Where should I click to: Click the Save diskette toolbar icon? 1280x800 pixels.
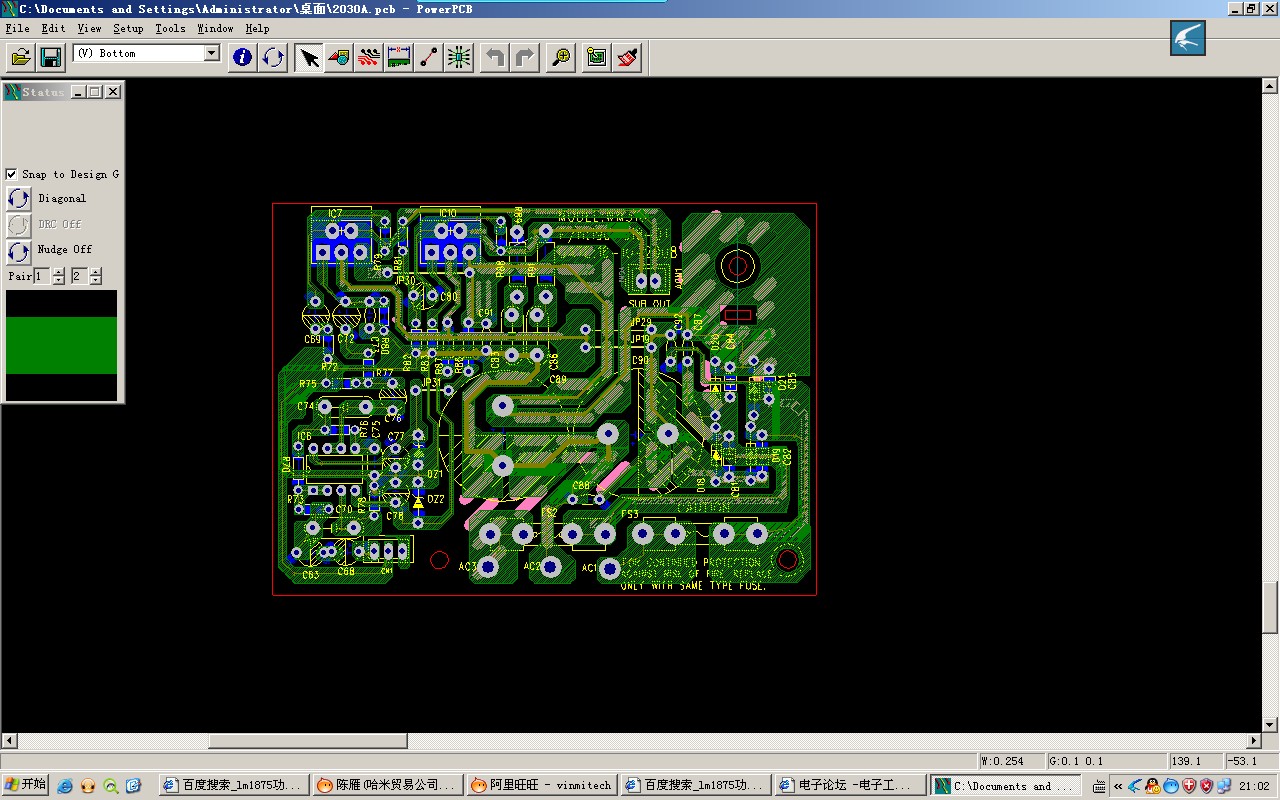pos(51,57)
